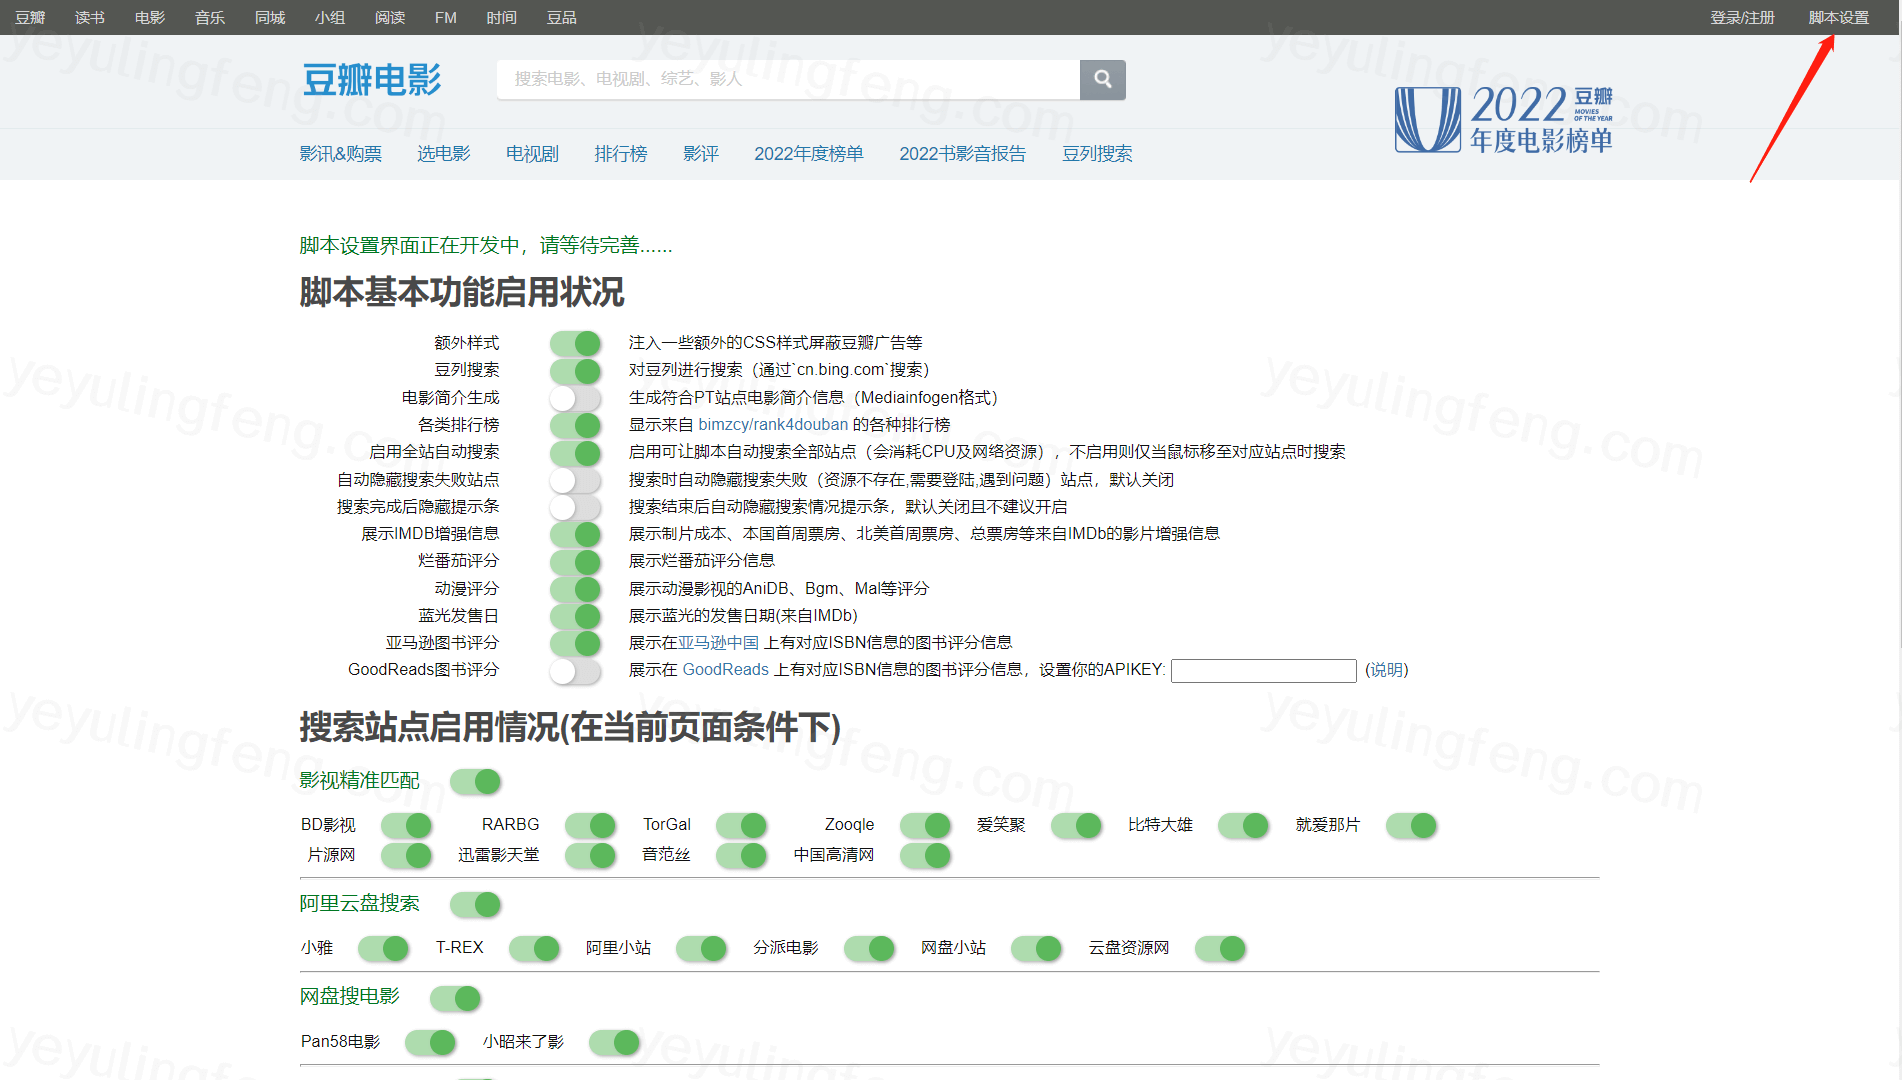Toggle the 动漫评分 switch
This screenshot has height=1080, width=1902.
click(x=575, y=589)
